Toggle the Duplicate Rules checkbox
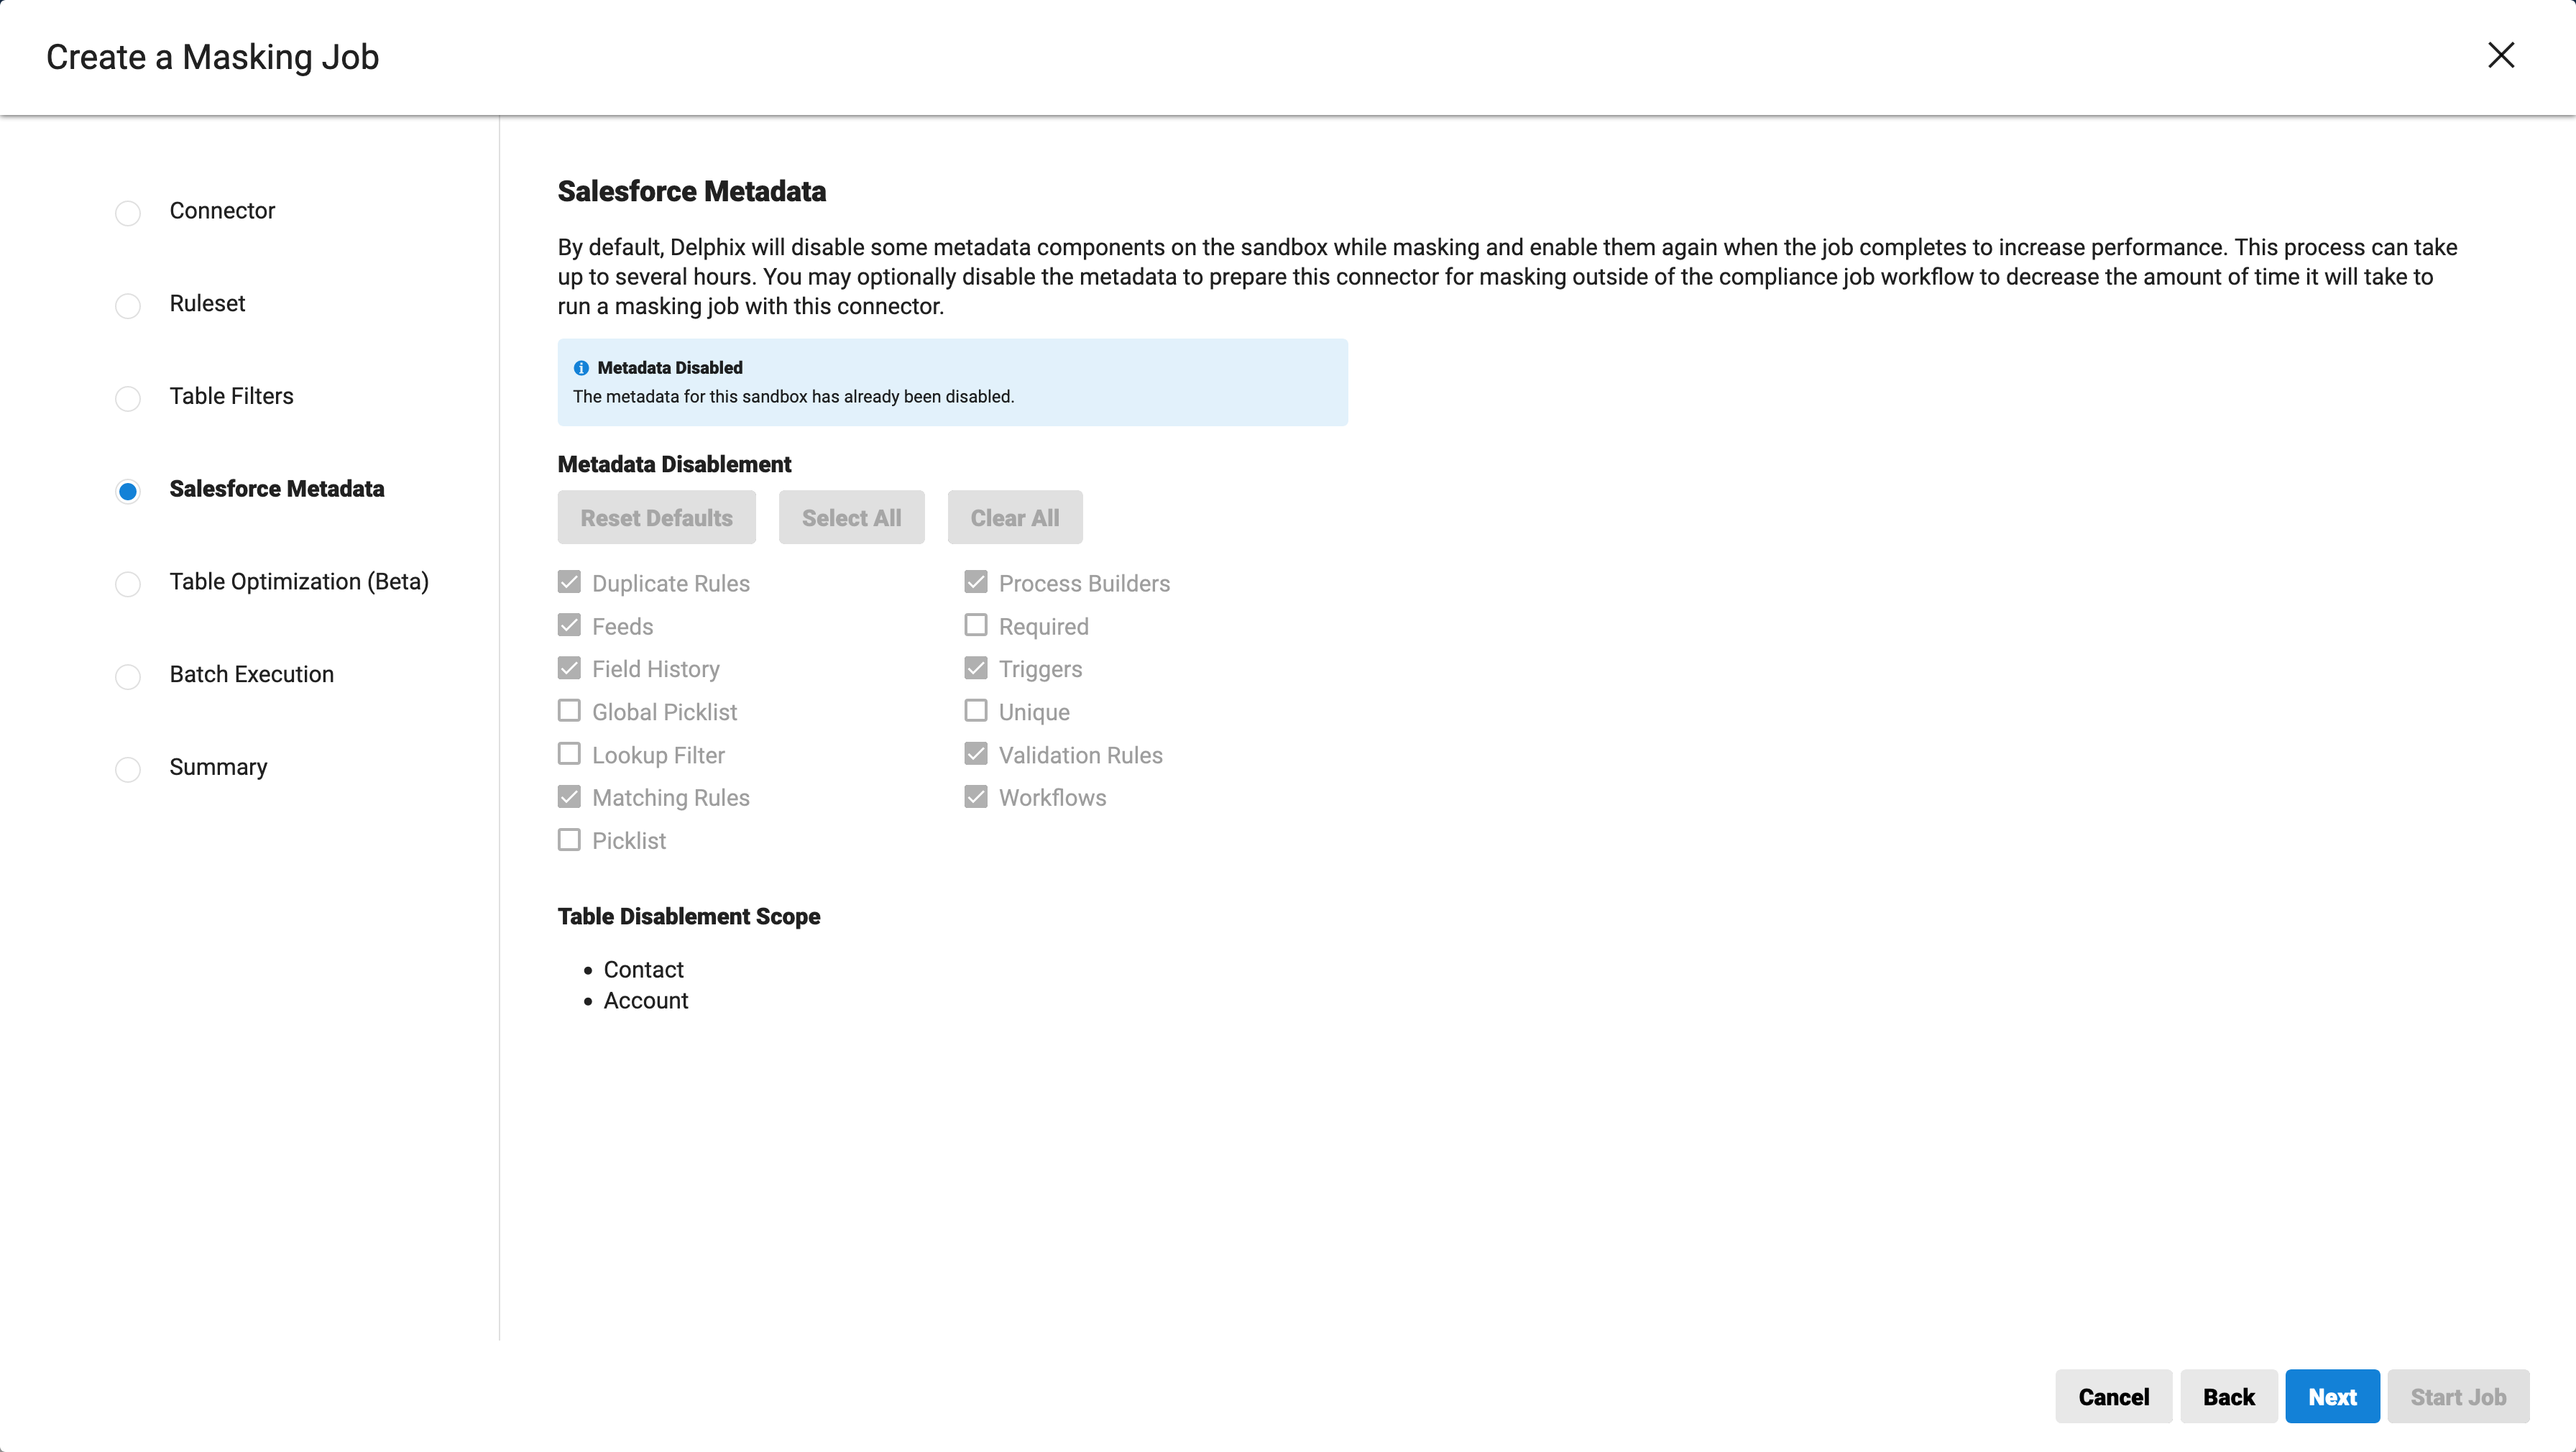The height and width of the screenshot is (1452, 2576). tap(569, 582)
